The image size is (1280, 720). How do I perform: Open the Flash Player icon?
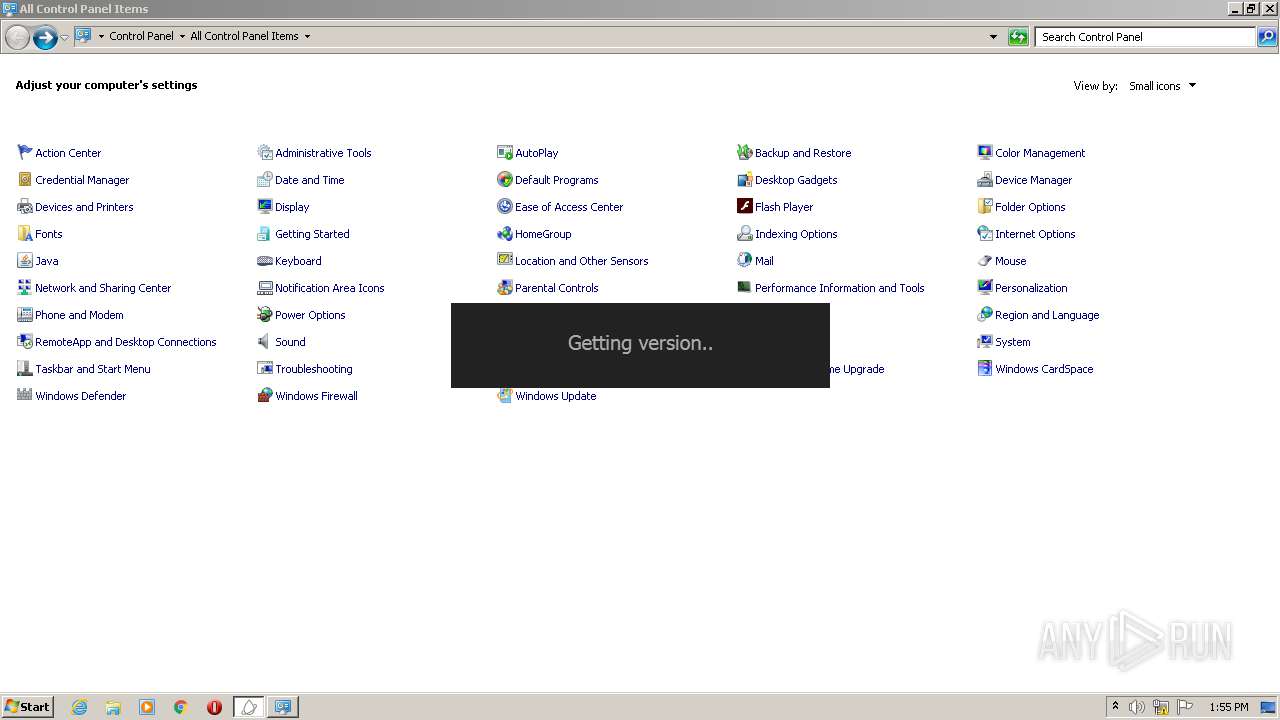pyautogui.click(x=745, y=207)
